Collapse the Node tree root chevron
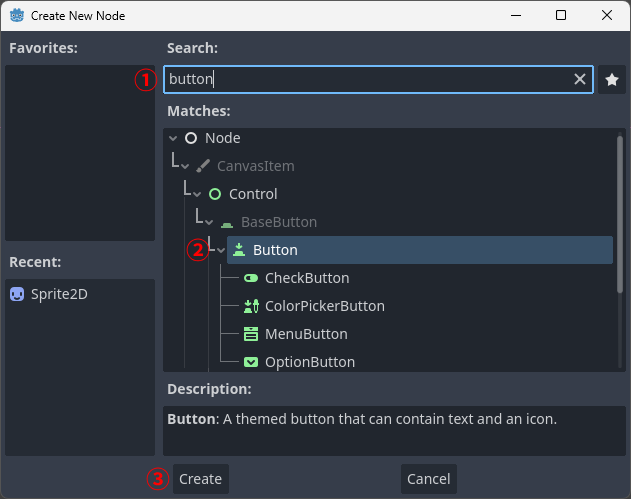This screenshot has width=631, height=499. pos(174,138)
